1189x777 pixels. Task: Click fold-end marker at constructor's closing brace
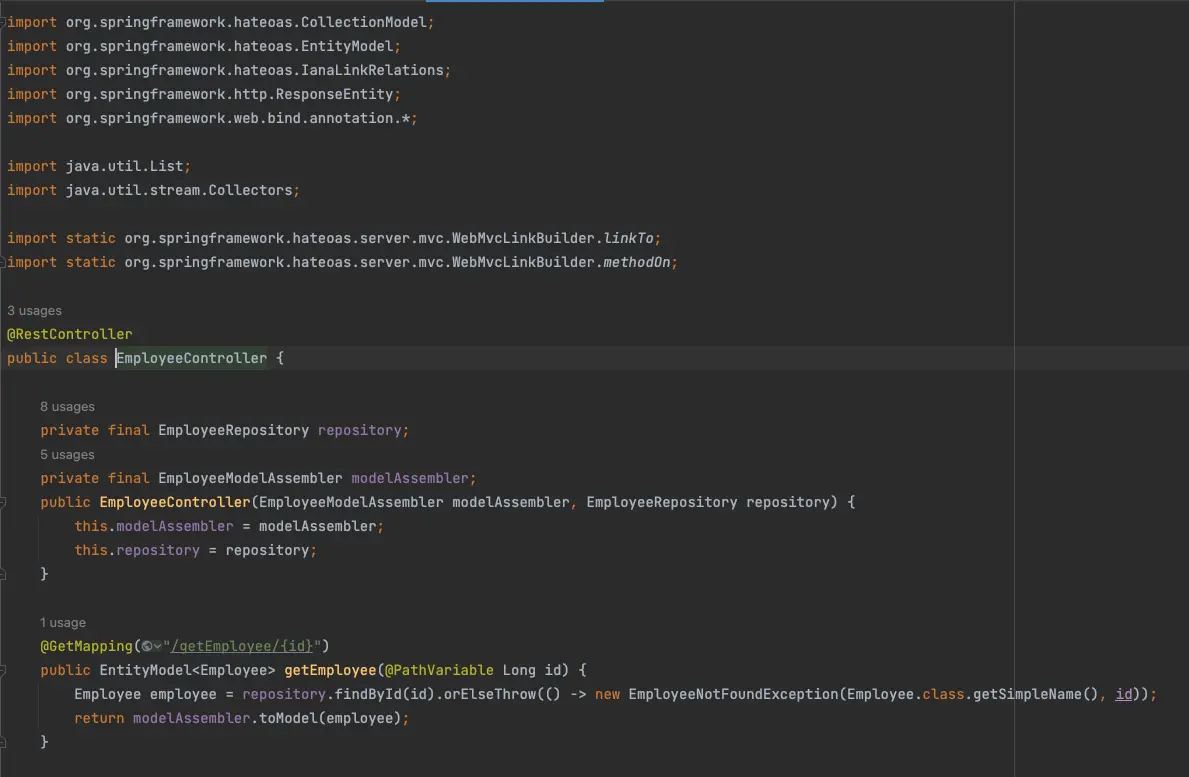[x=3, y=574]
